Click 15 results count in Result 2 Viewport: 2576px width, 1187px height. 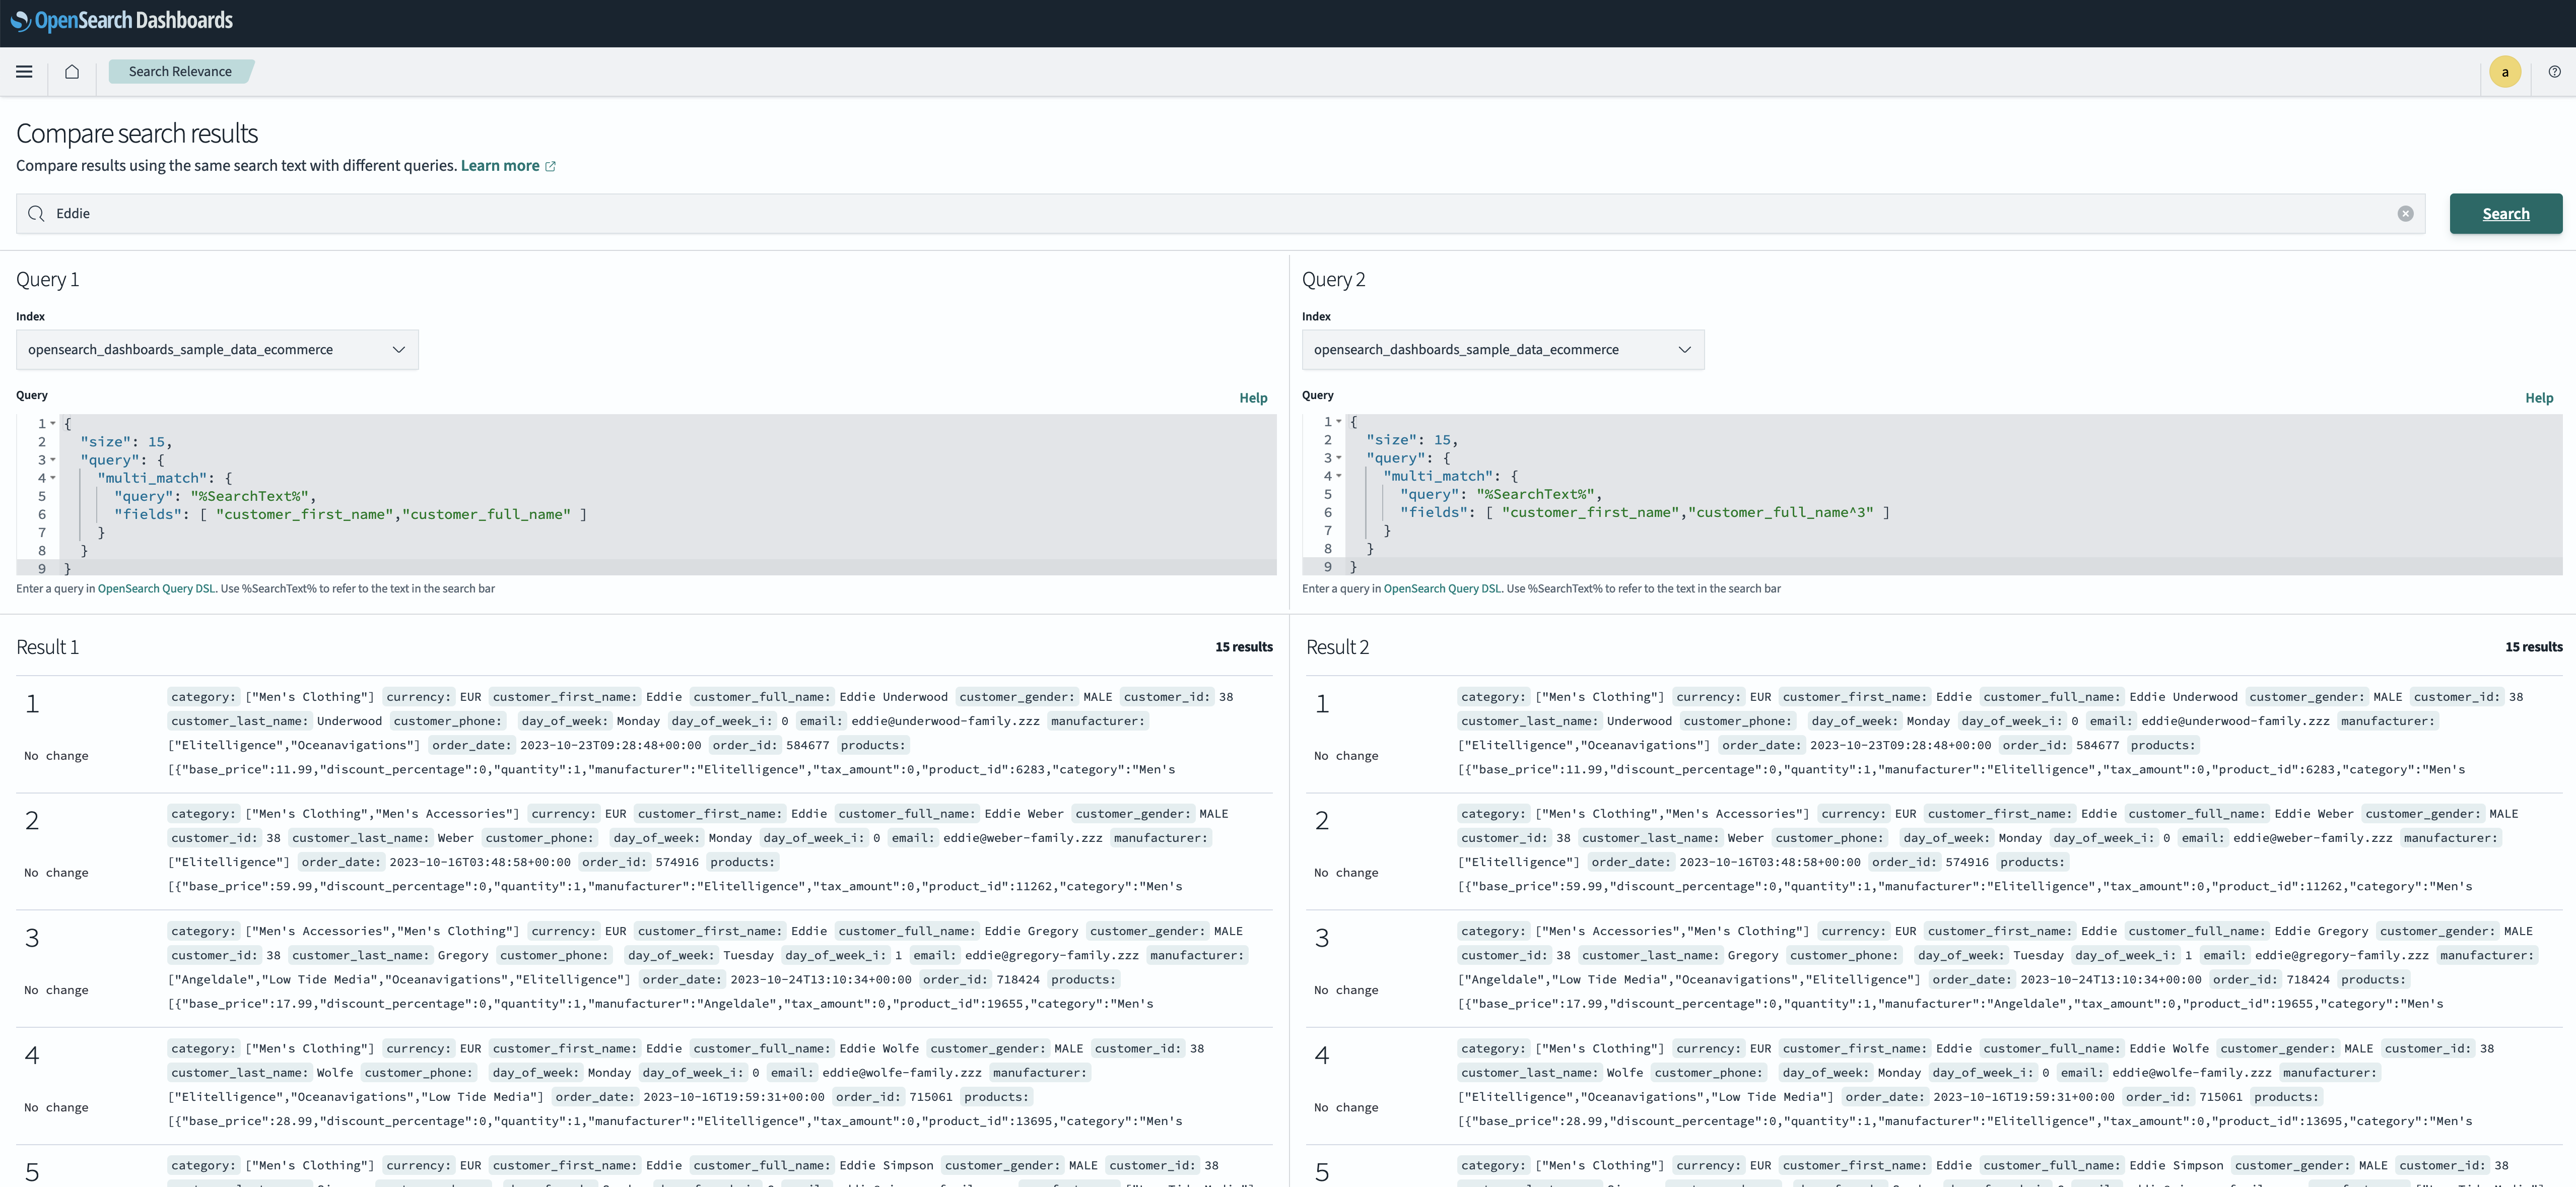tap(2534, 647)
